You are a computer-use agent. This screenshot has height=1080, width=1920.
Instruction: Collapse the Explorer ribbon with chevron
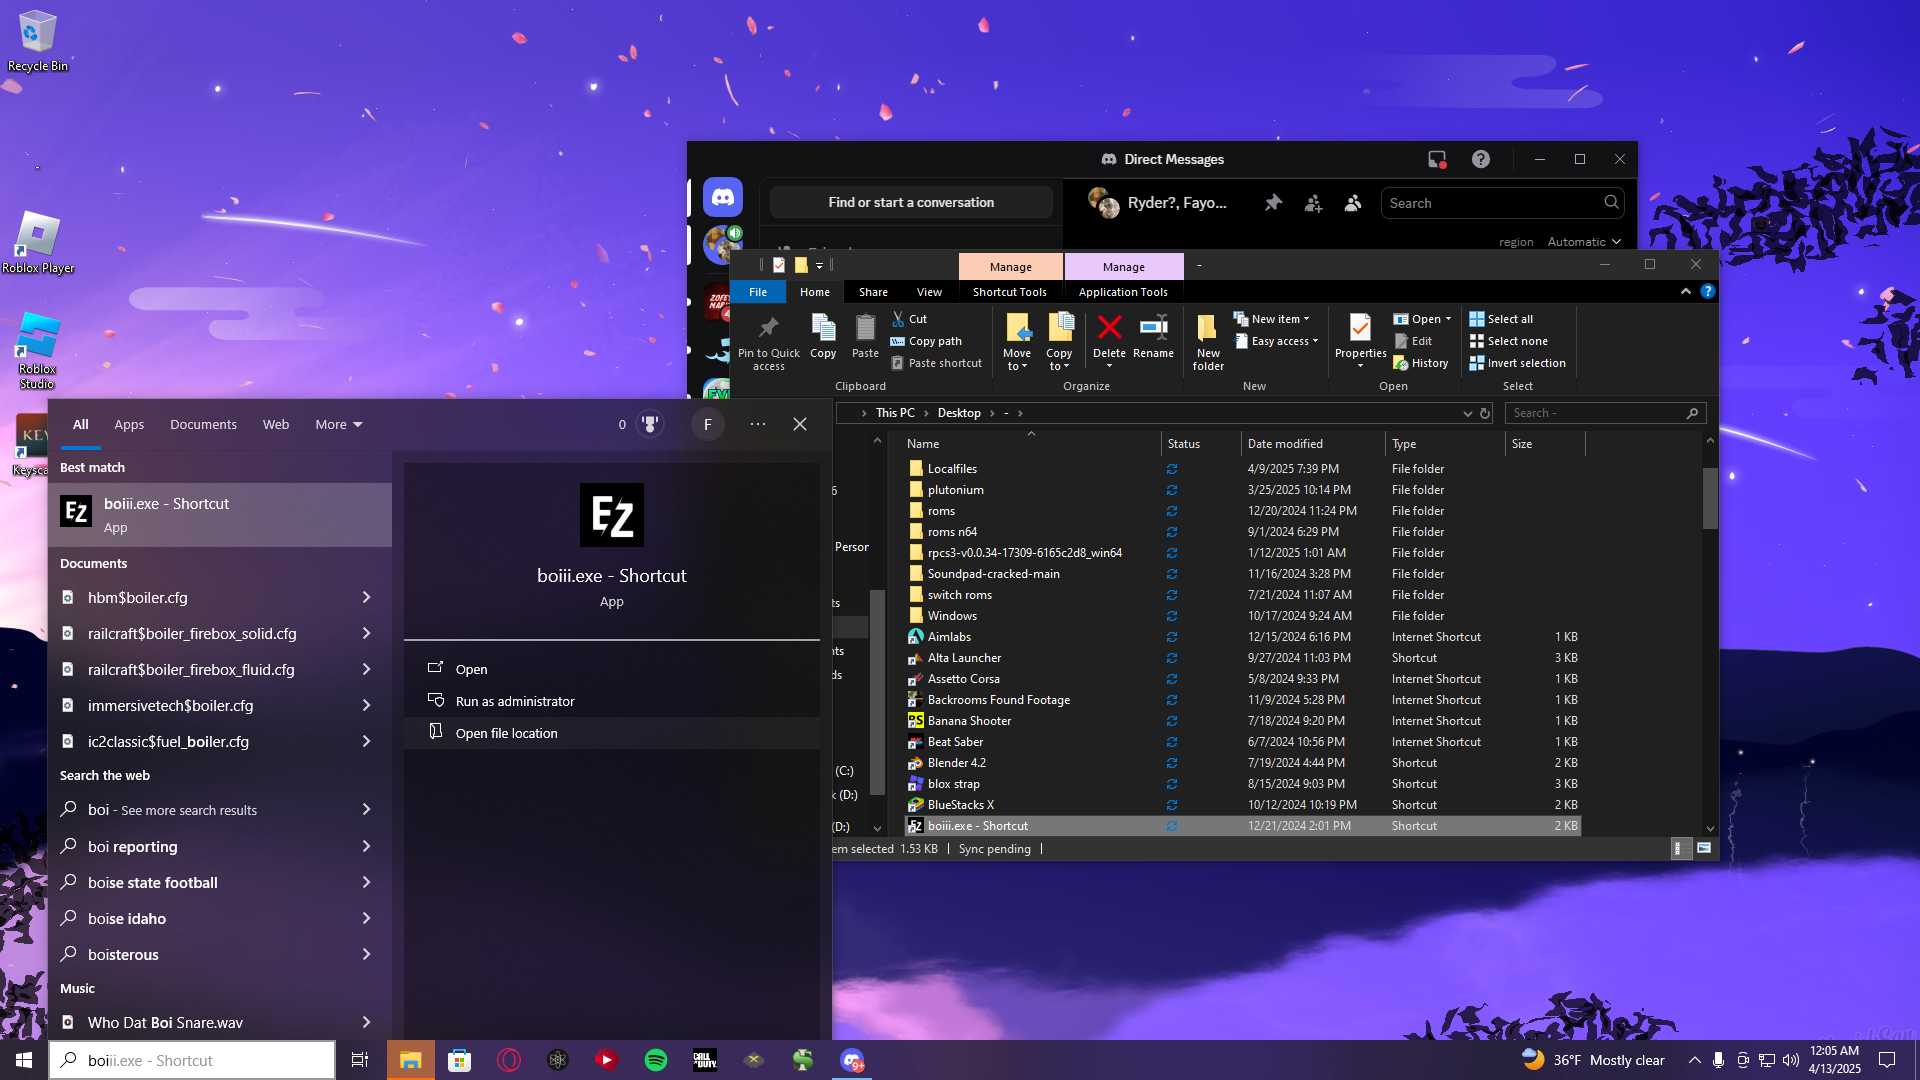tap(1686, 291)
